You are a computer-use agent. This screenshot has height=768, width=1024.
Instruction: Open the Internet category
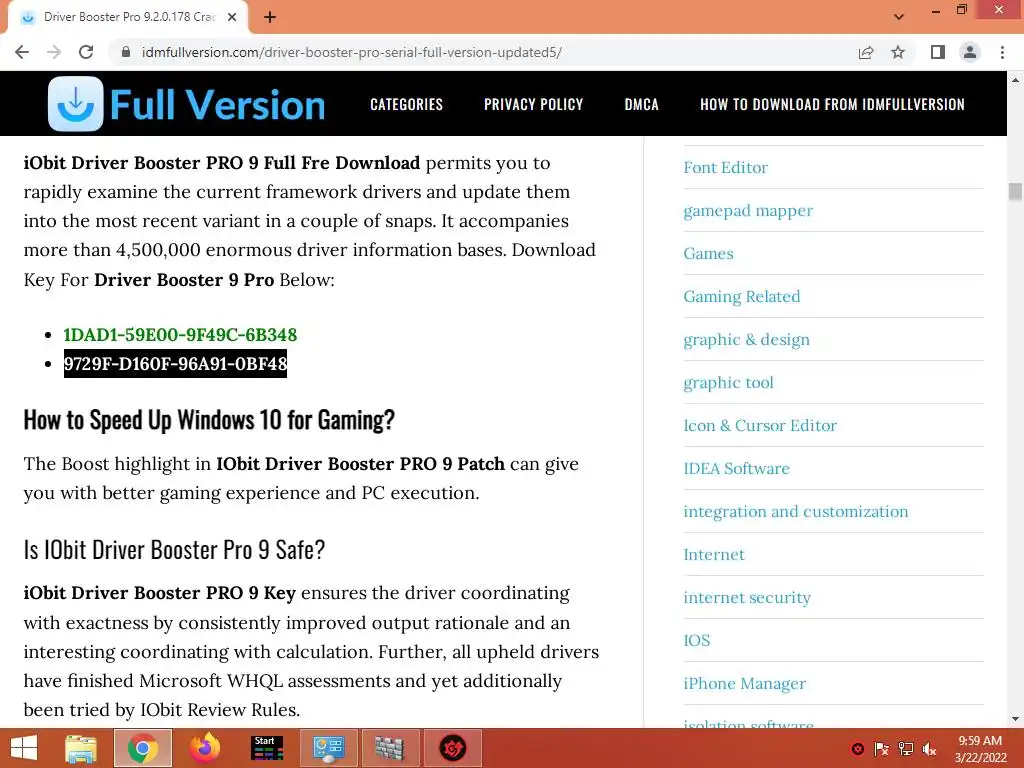714,554
